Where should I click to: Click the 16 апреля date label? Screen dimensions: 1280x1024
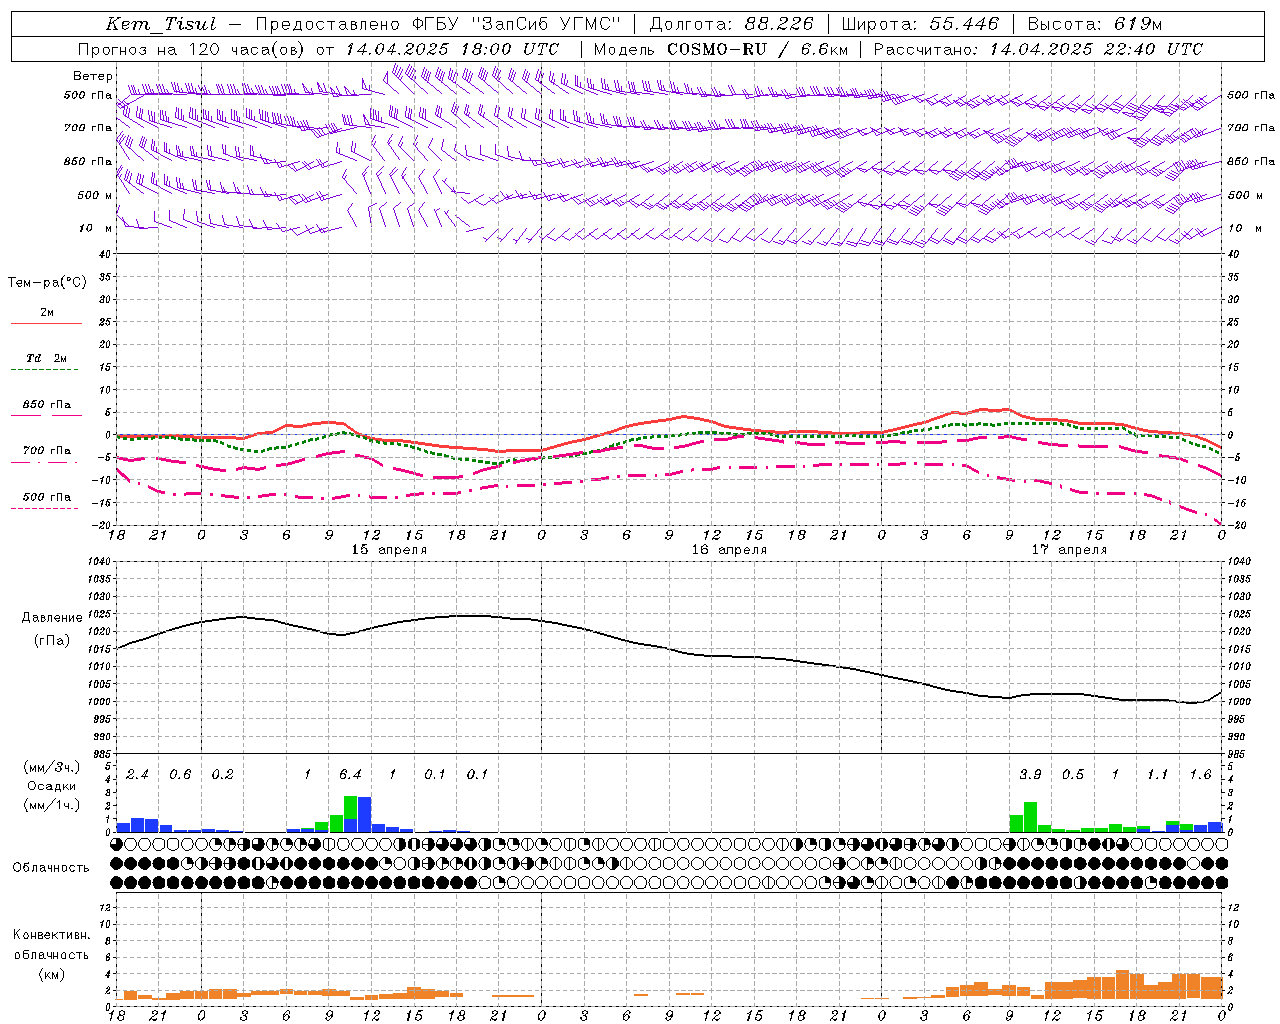(729, 550)
